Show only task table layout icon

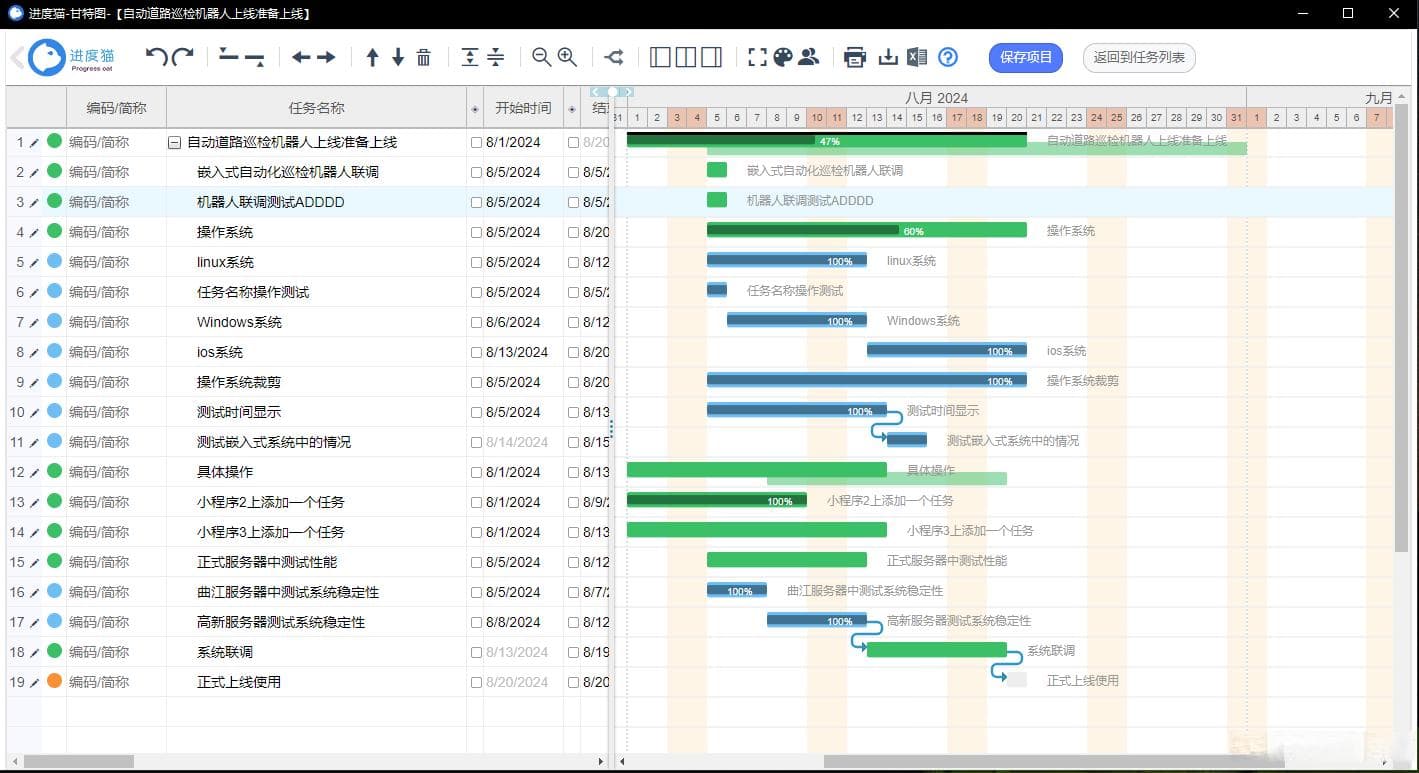[x=660, y=57]
